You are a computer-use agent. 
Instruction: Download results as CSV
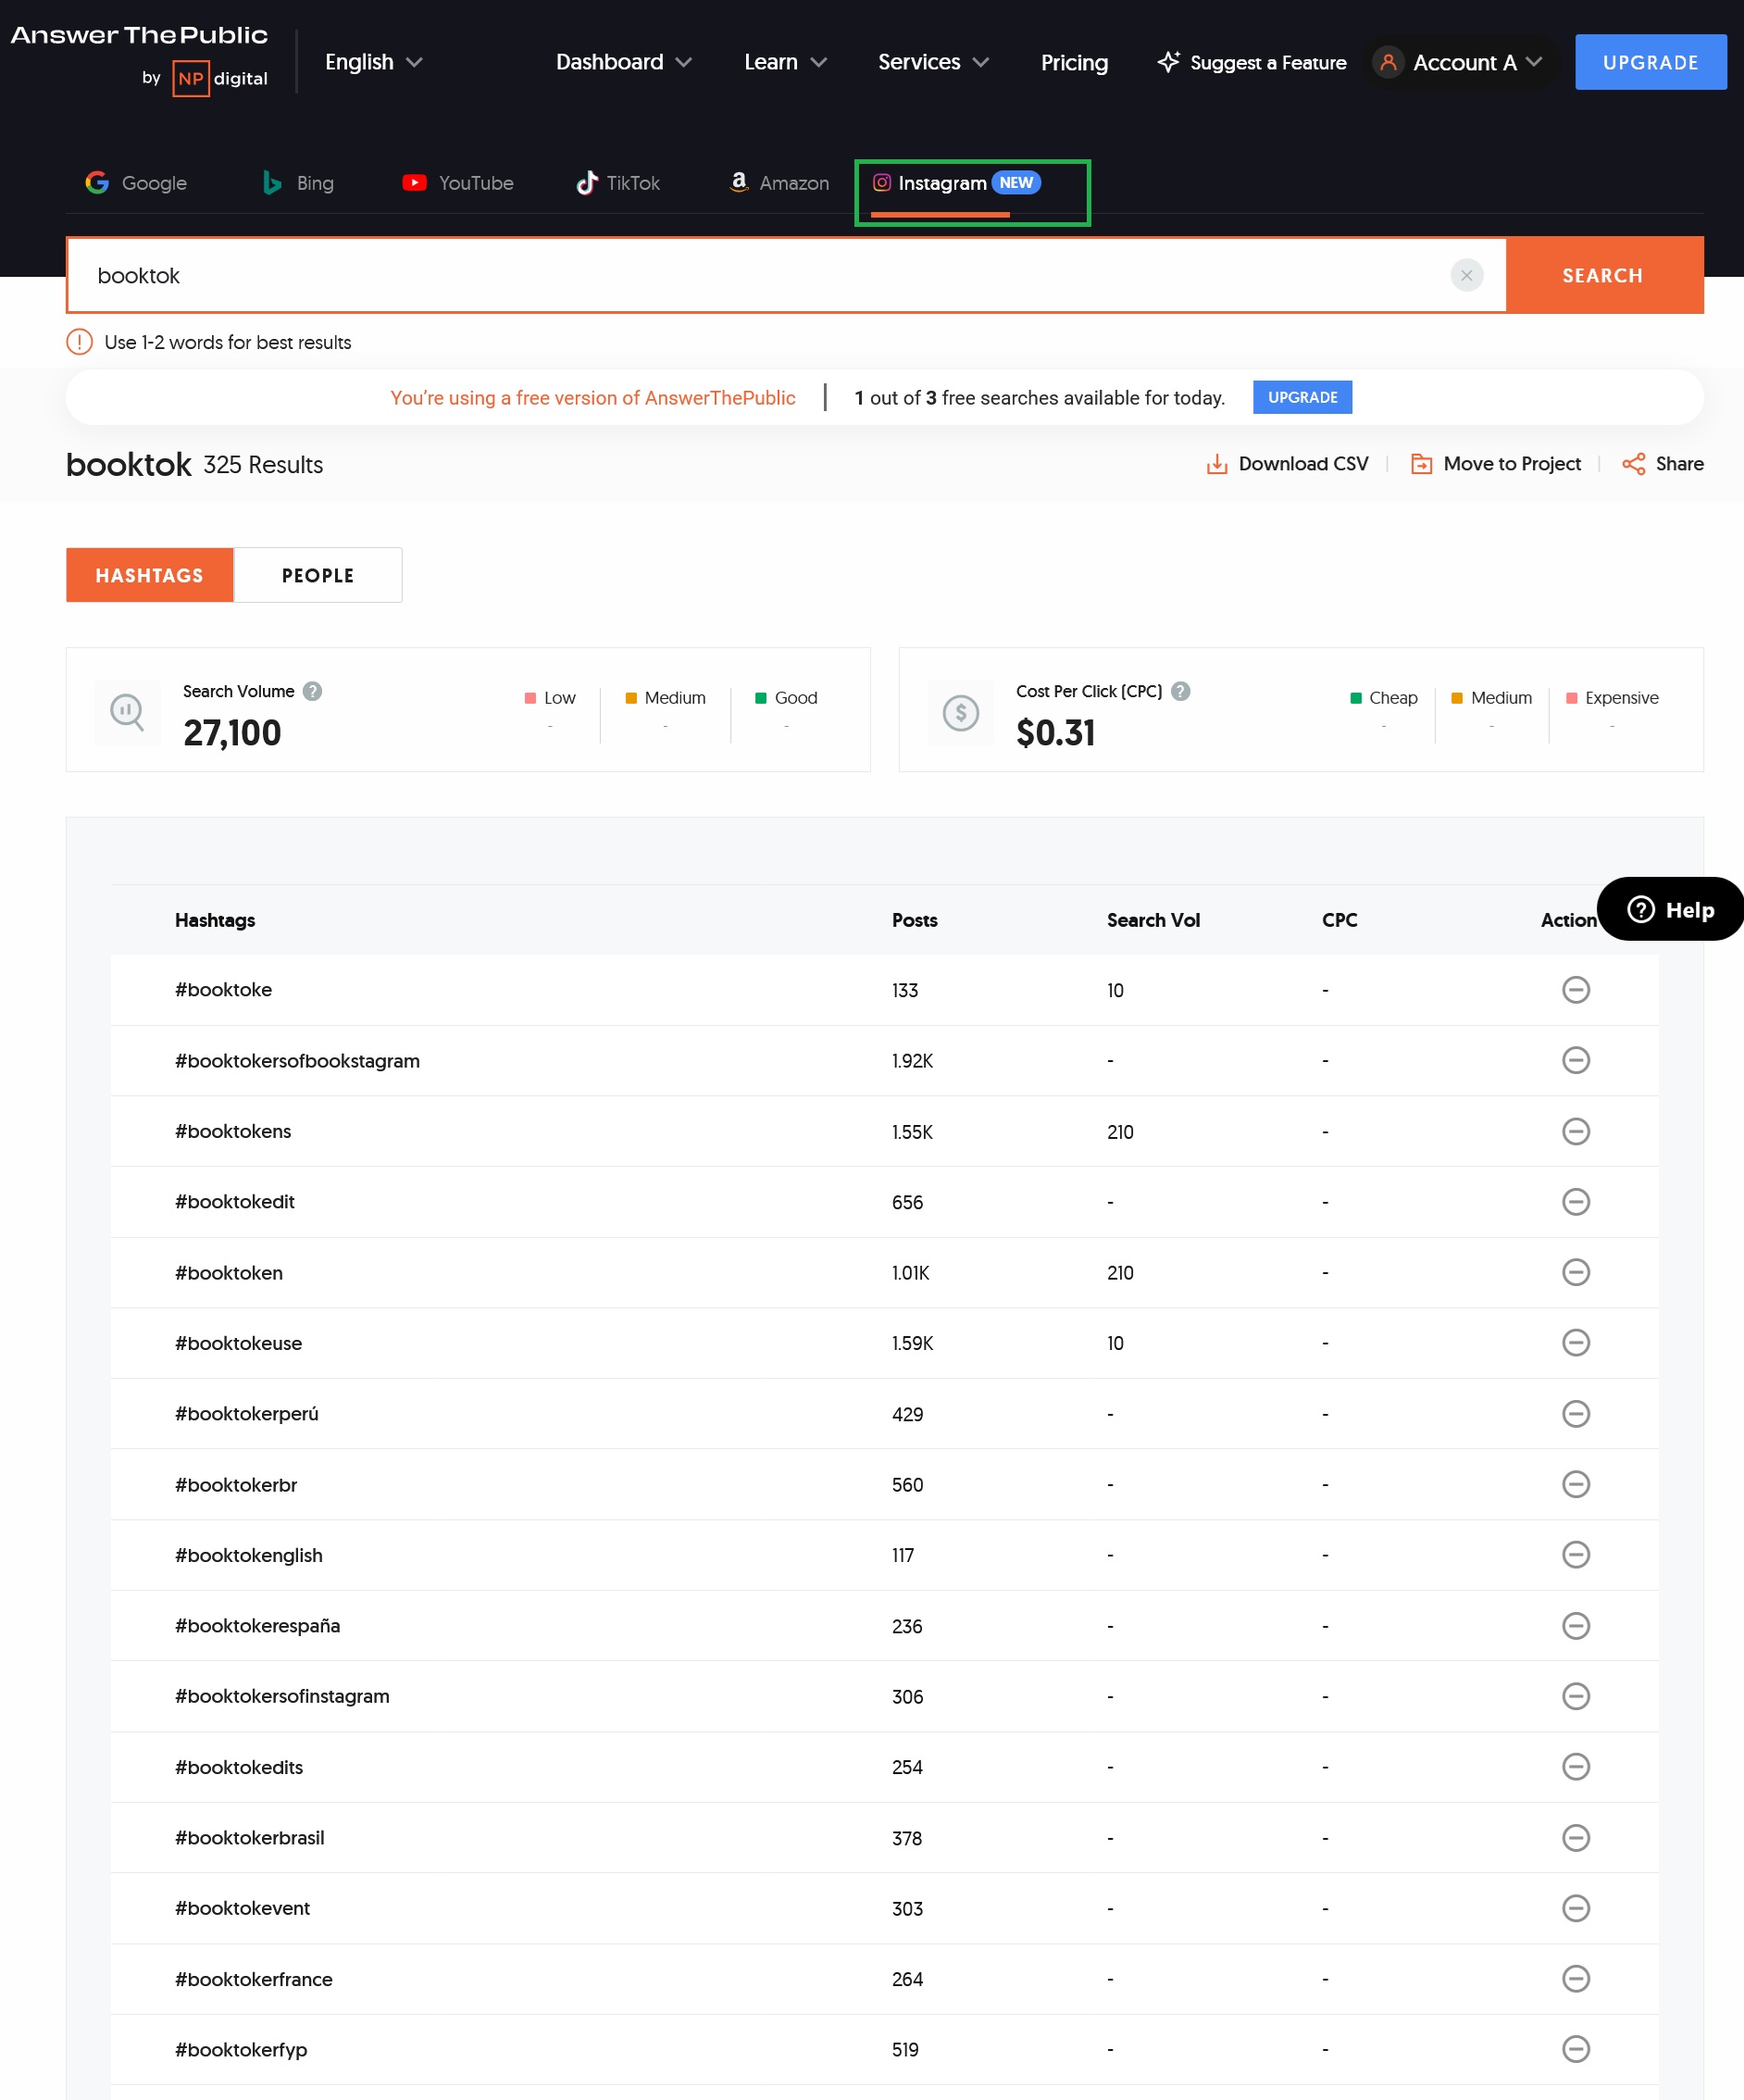pos(1287,464)
